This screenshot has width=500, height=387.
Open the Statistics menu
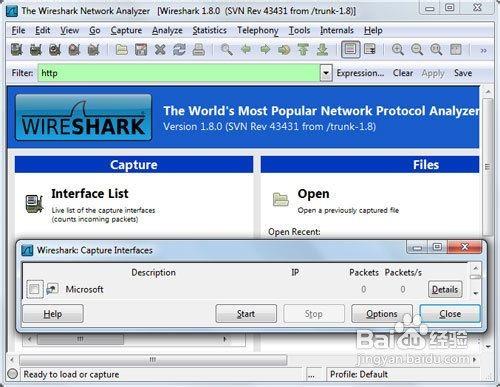[209, 30]
